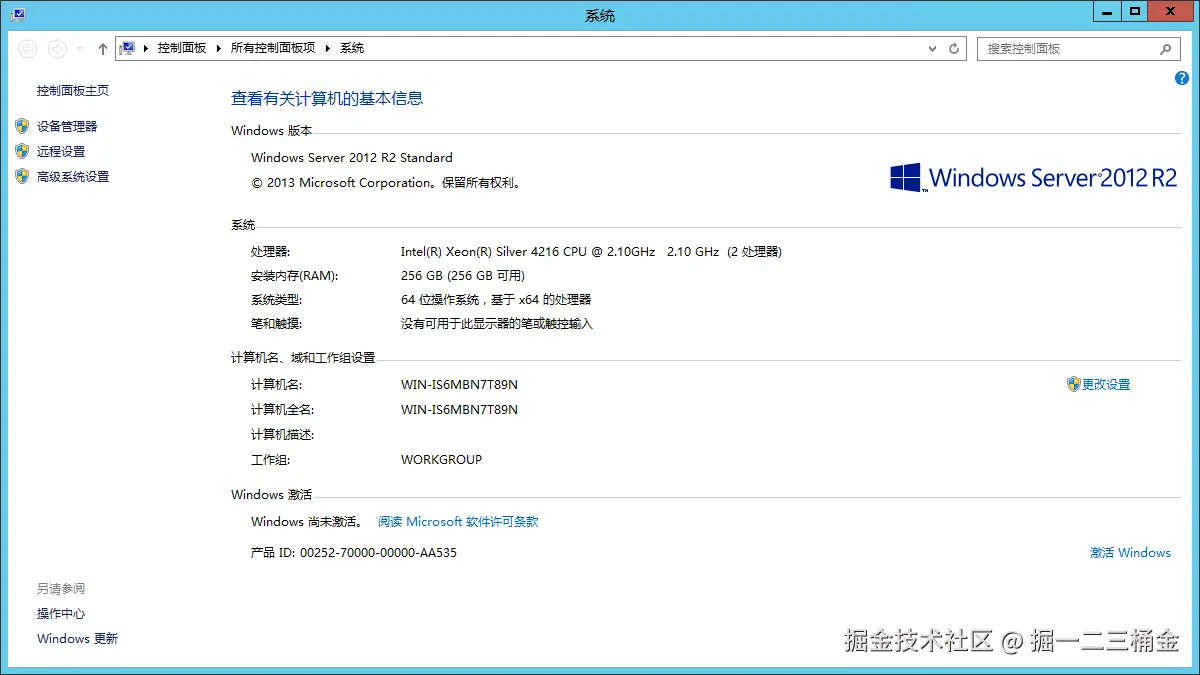Click the Windows Server 2012 R2 logo
This screenshot has width=1200, height=675.
pos(1034,178)
